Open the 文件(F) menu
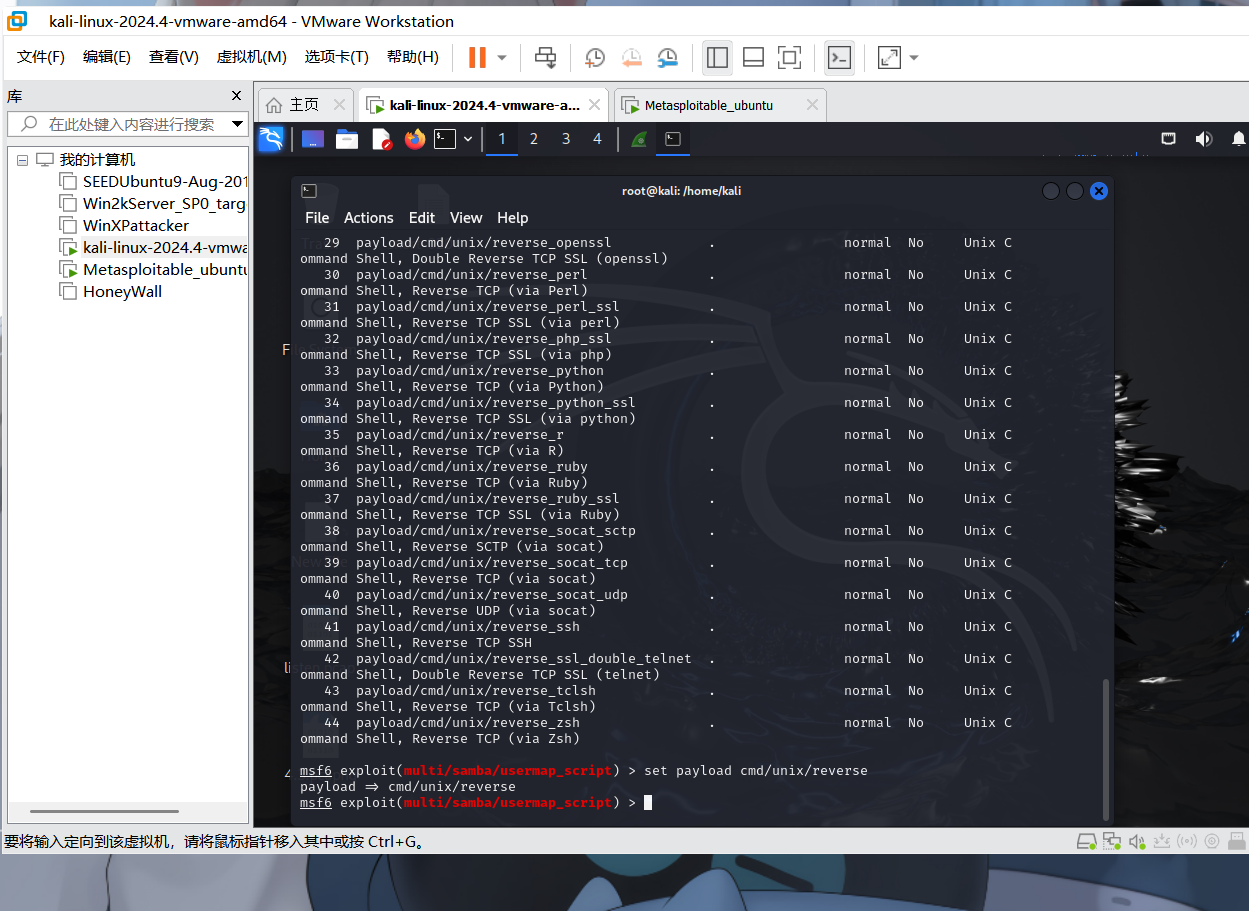 [41, 57]
